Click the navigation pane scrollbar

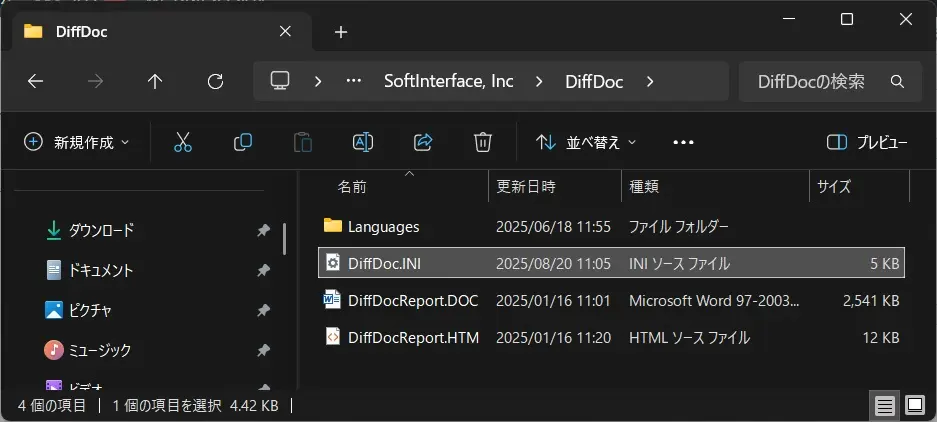284,239
